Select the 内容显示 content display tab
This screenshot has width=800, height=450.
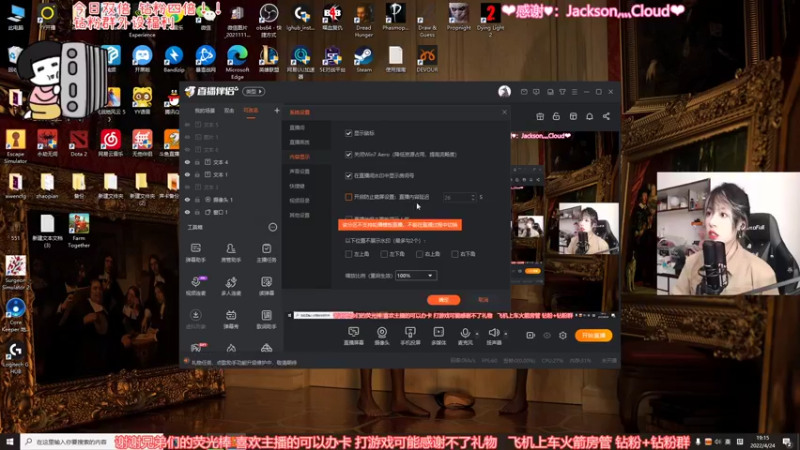[299, 157]
